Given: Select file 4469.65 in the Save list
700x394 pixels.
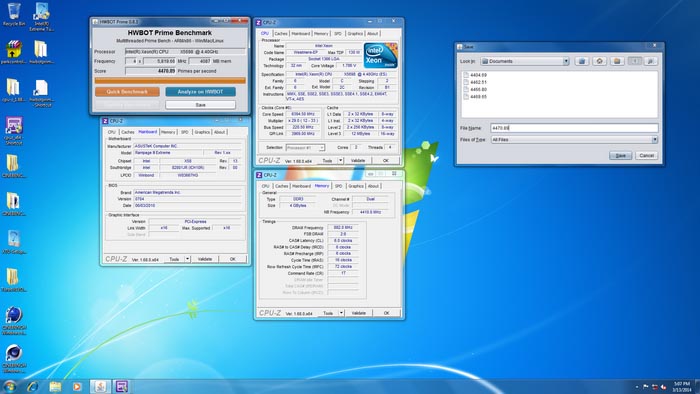Looking at the screenshot, I should pyautogui.click(x=475, y=96).
